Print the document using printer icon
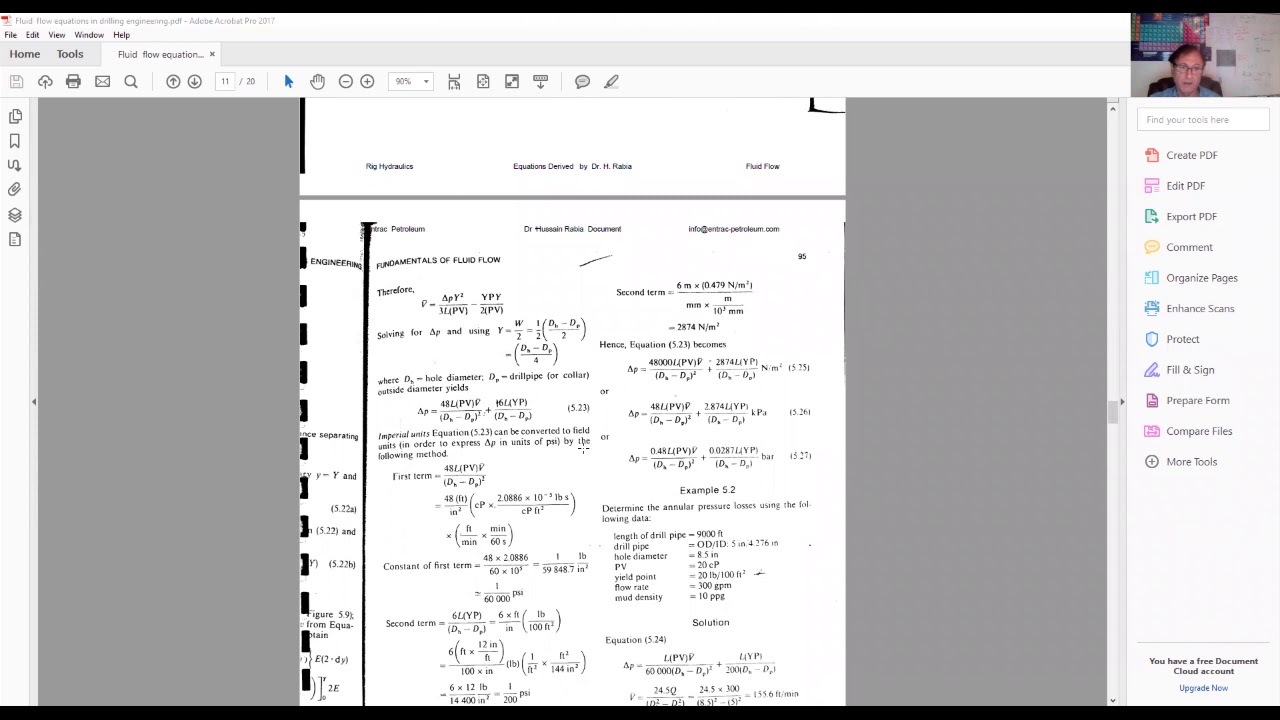Viewport: 1280px width, 720px height. (73, 81)
